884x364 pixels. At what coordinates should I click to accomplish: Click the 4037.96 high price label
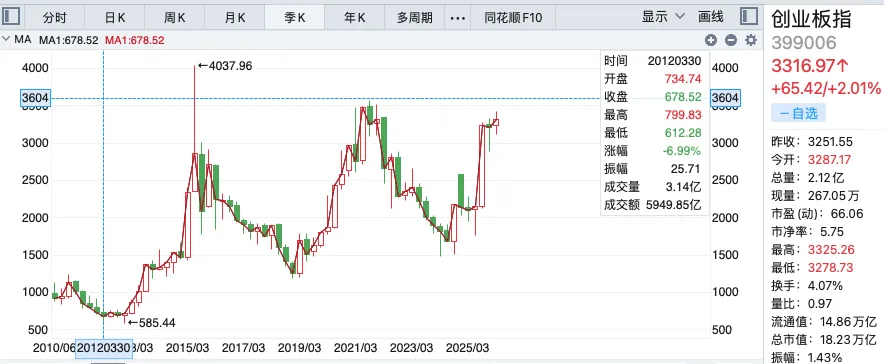tap(224, 66)
